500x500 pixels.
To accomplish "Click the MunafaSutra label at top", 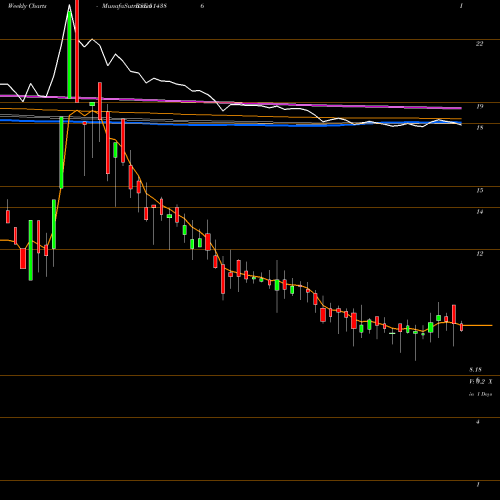I will click(x=127, y=6).
